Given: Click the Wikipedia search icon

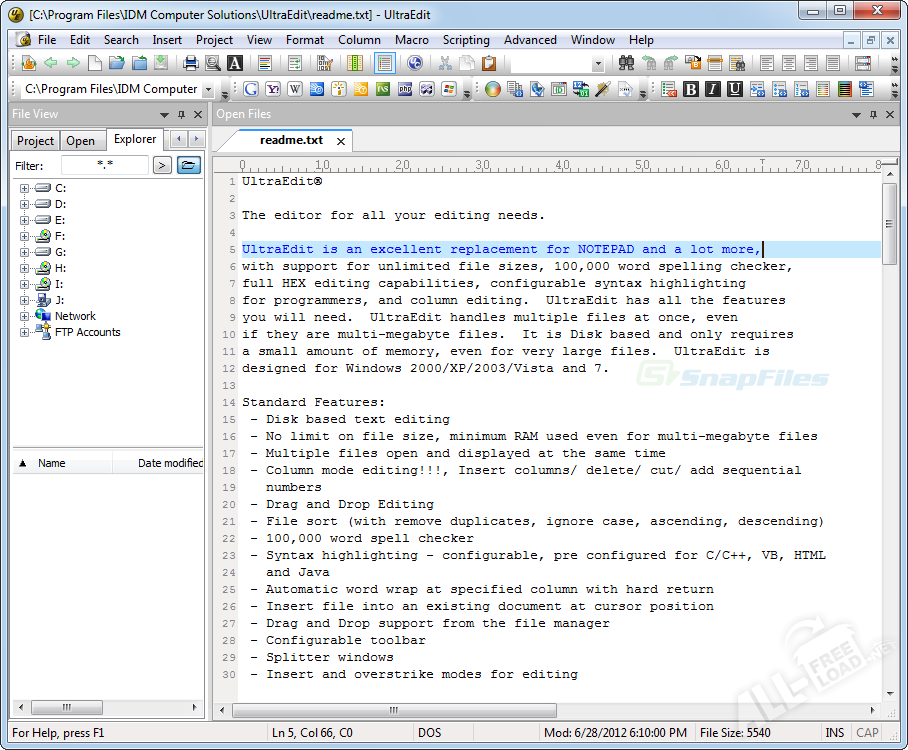Looking at the screenshot, I should pyautogui.click(x=295, y=89).
